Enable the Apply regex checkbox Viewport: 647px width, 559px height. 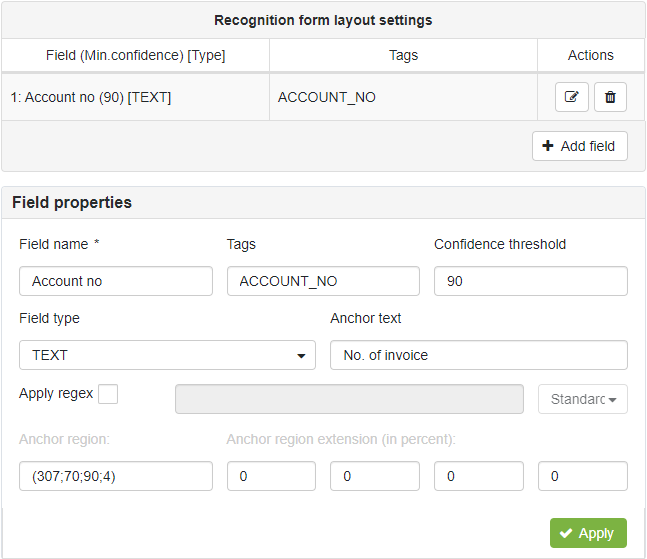[108, 394]
